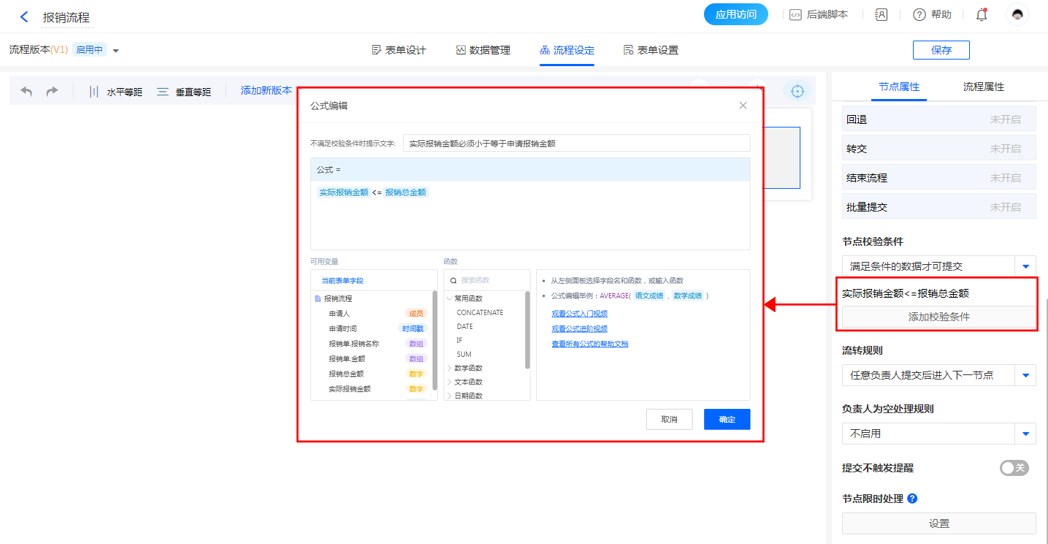Image resolution: width=1048 pixels, height=544 pixels.
Task: Click the notification bell icon
Action: (x=981, y=15)
